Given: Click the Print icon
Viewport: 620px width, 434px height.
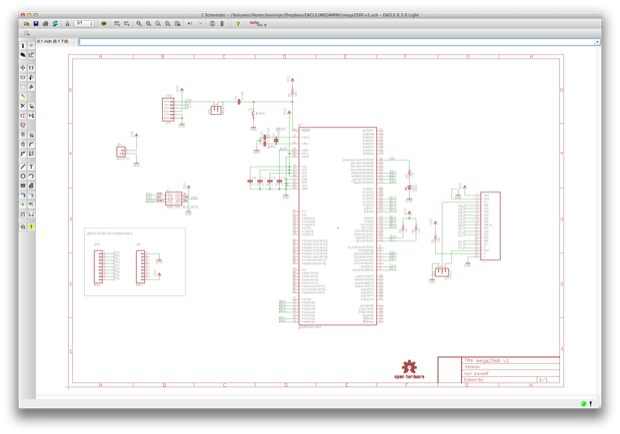Looking at the screenshot, I should (x=45, y=24).
